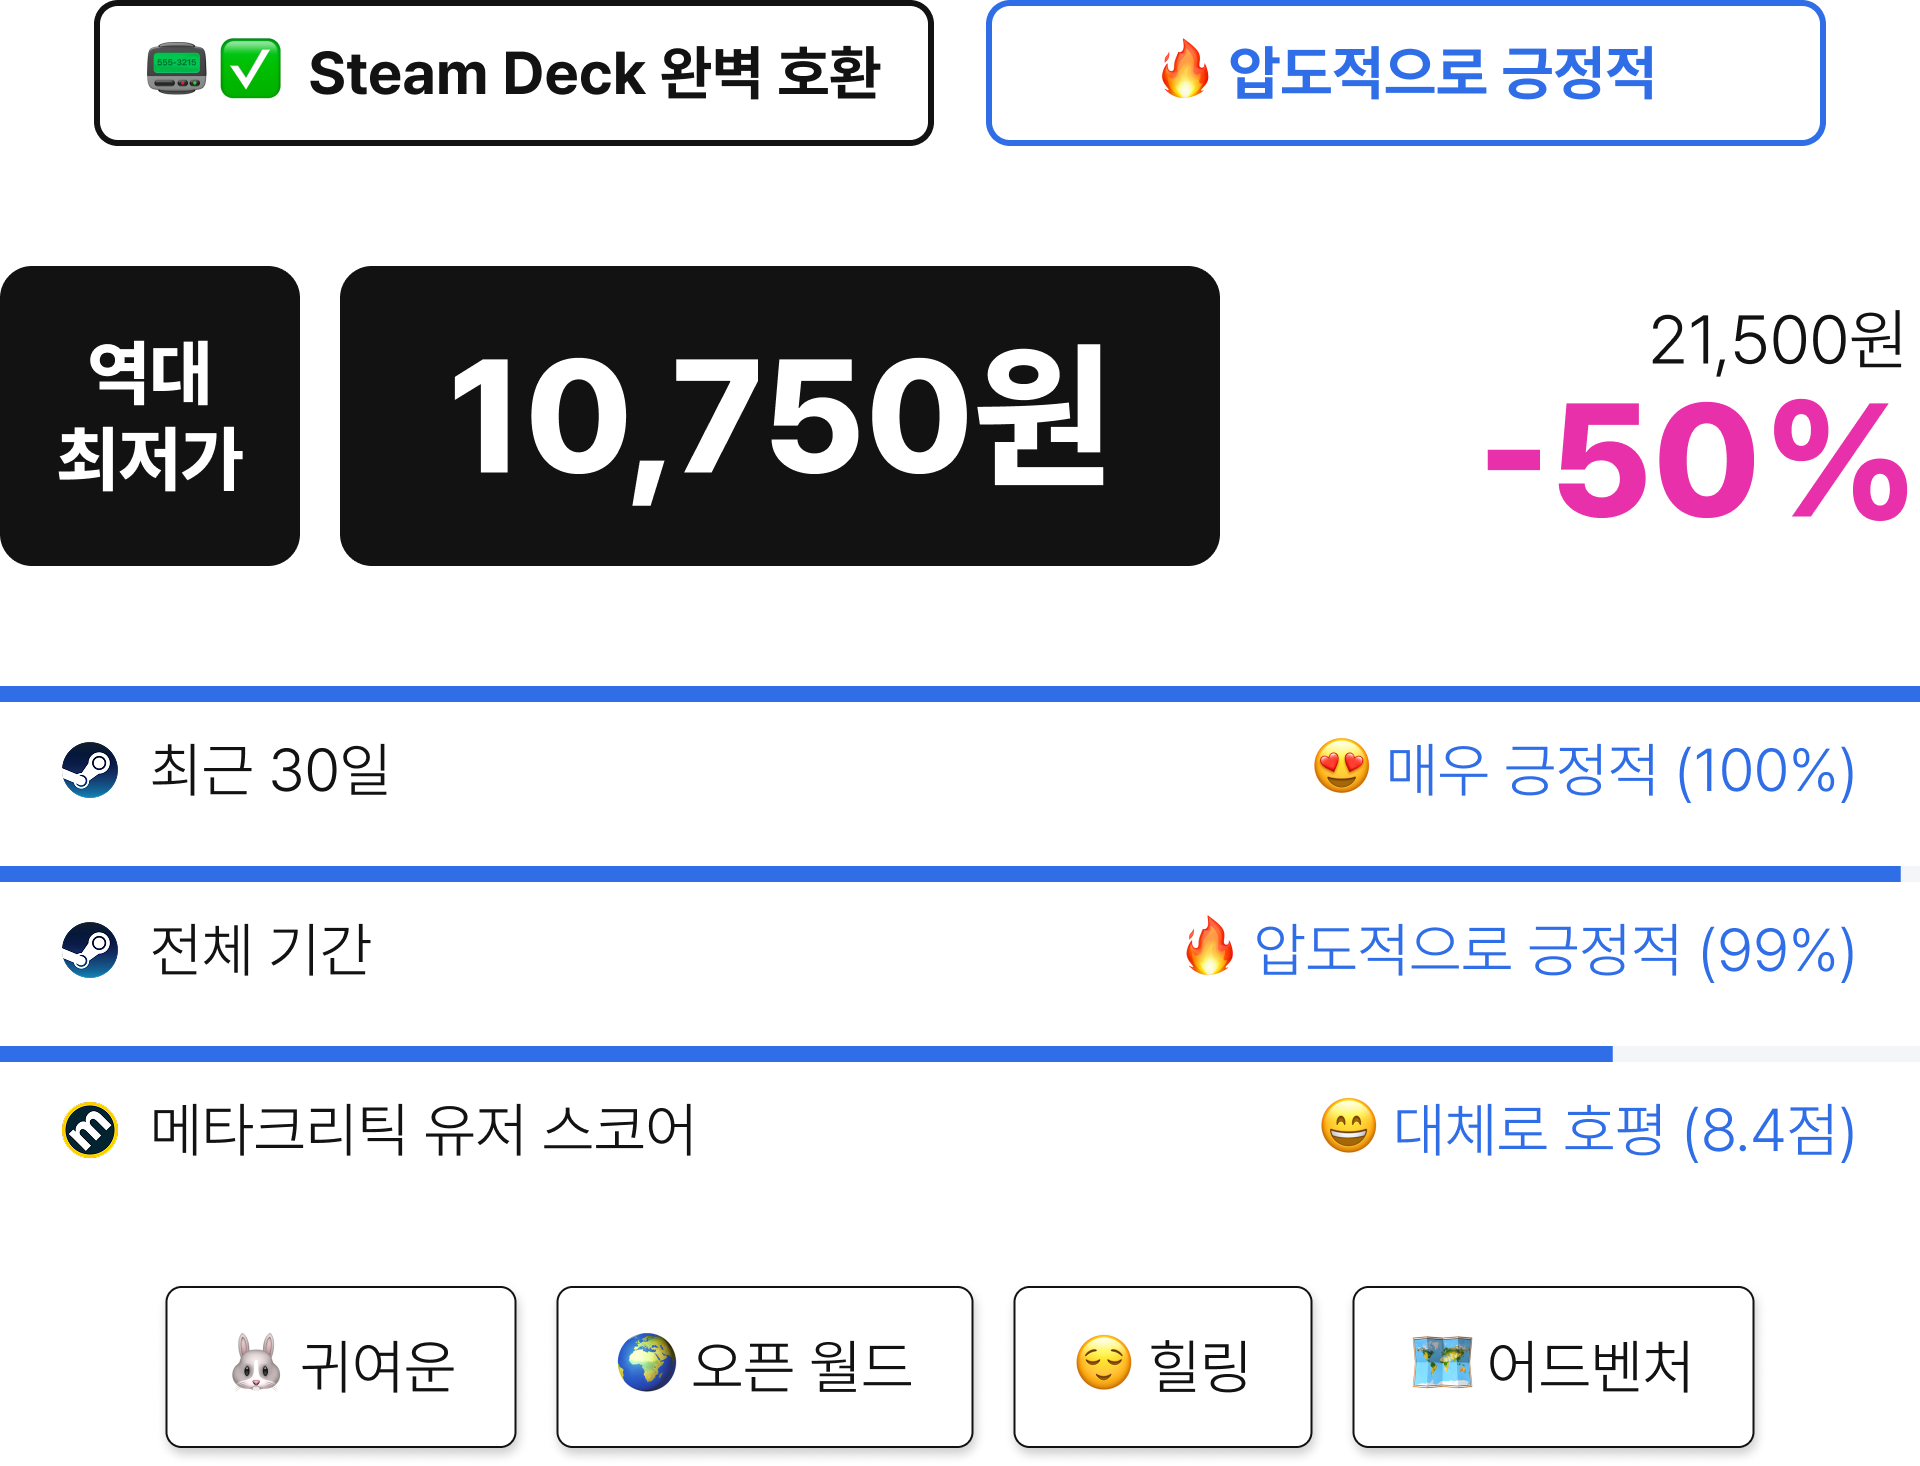Select the 귀여운 tag

[x=341, y=1367]
